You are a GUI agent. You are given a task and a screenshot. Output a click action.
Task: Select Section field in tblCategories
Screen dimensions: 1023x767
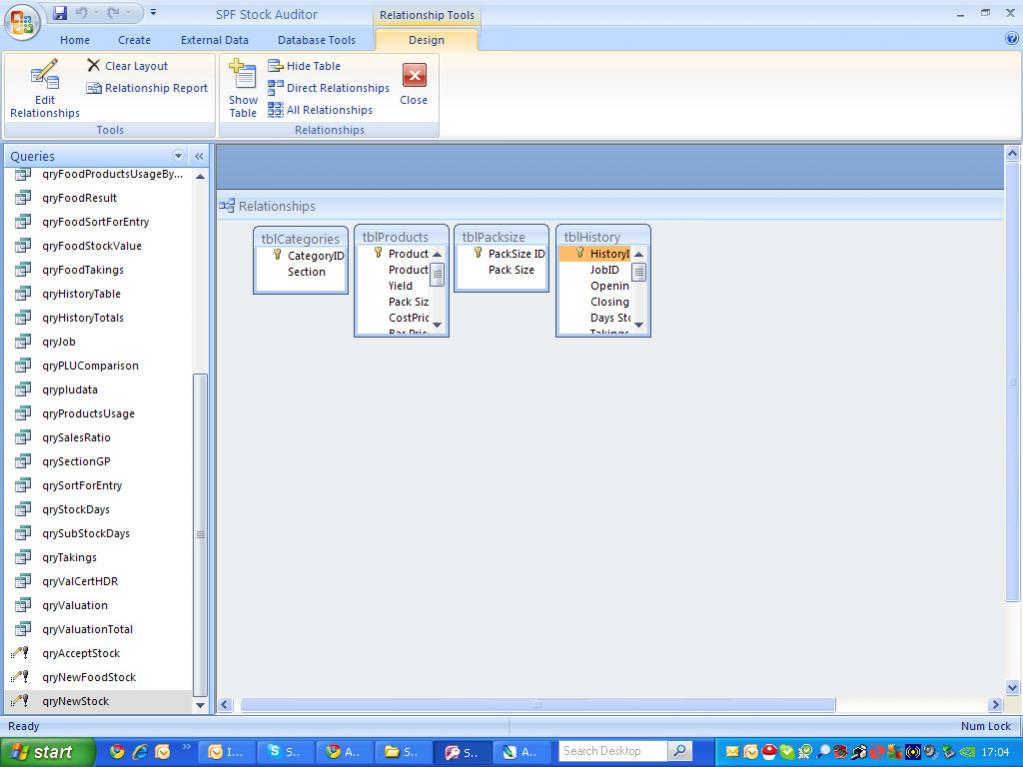tap(306, 272)
